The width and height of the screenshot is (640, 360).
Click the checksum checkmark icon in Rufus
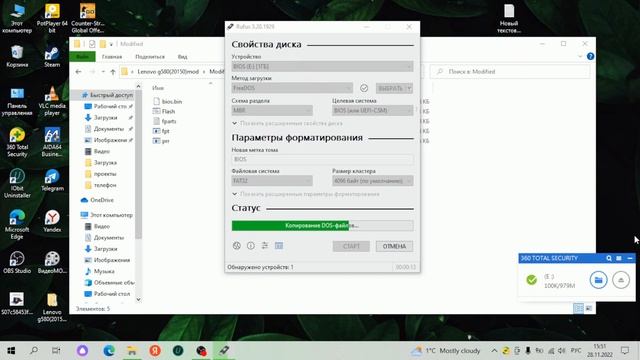pos(364,88)
